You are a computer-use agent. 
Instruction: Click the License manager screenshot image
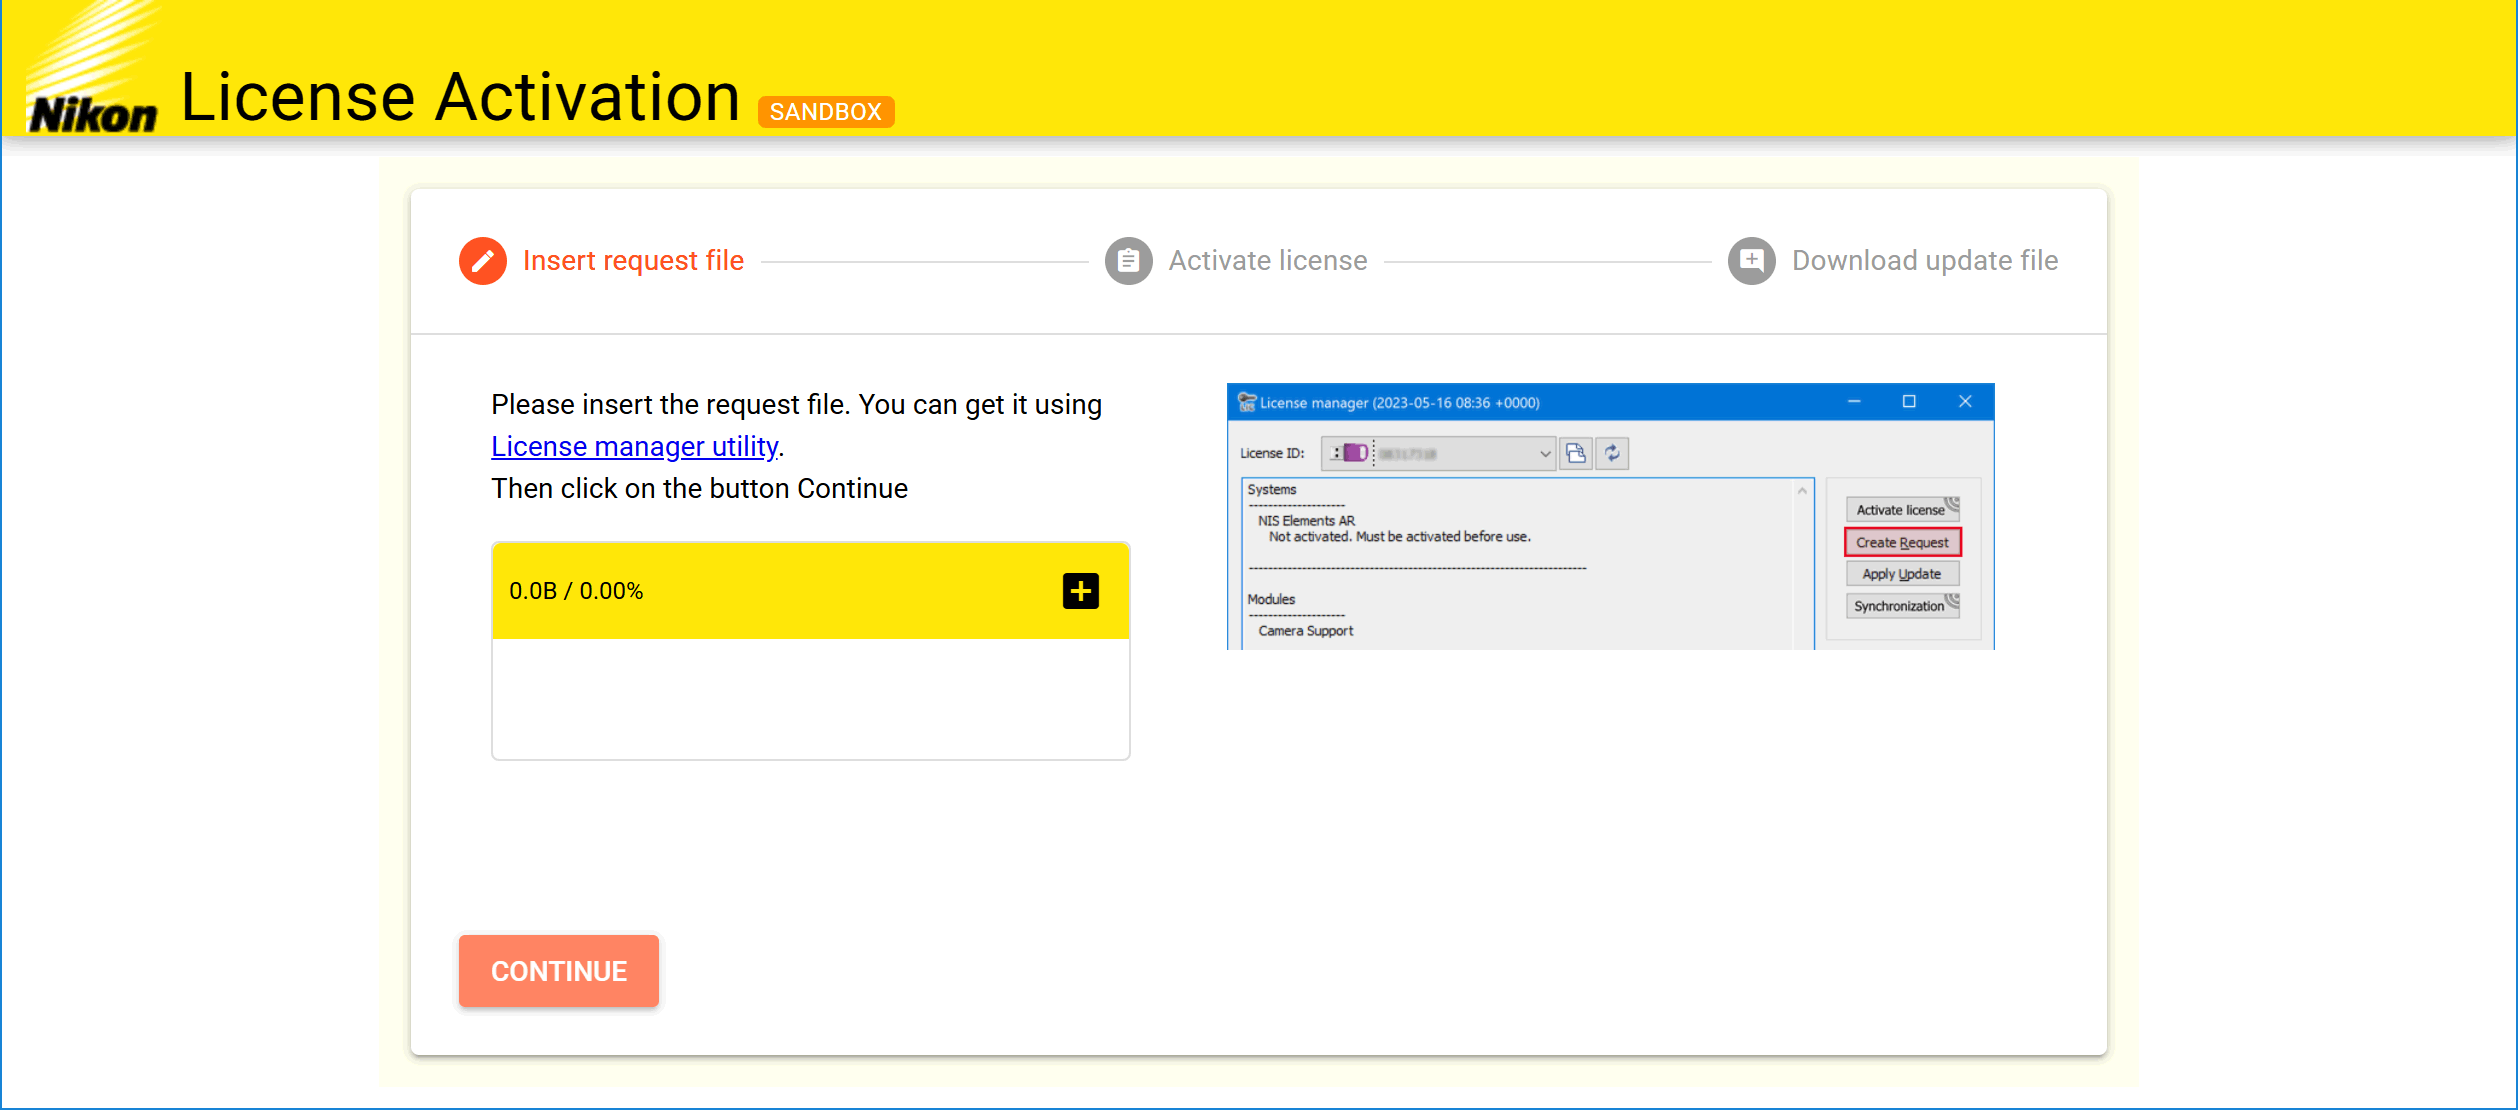(1611, 516)
